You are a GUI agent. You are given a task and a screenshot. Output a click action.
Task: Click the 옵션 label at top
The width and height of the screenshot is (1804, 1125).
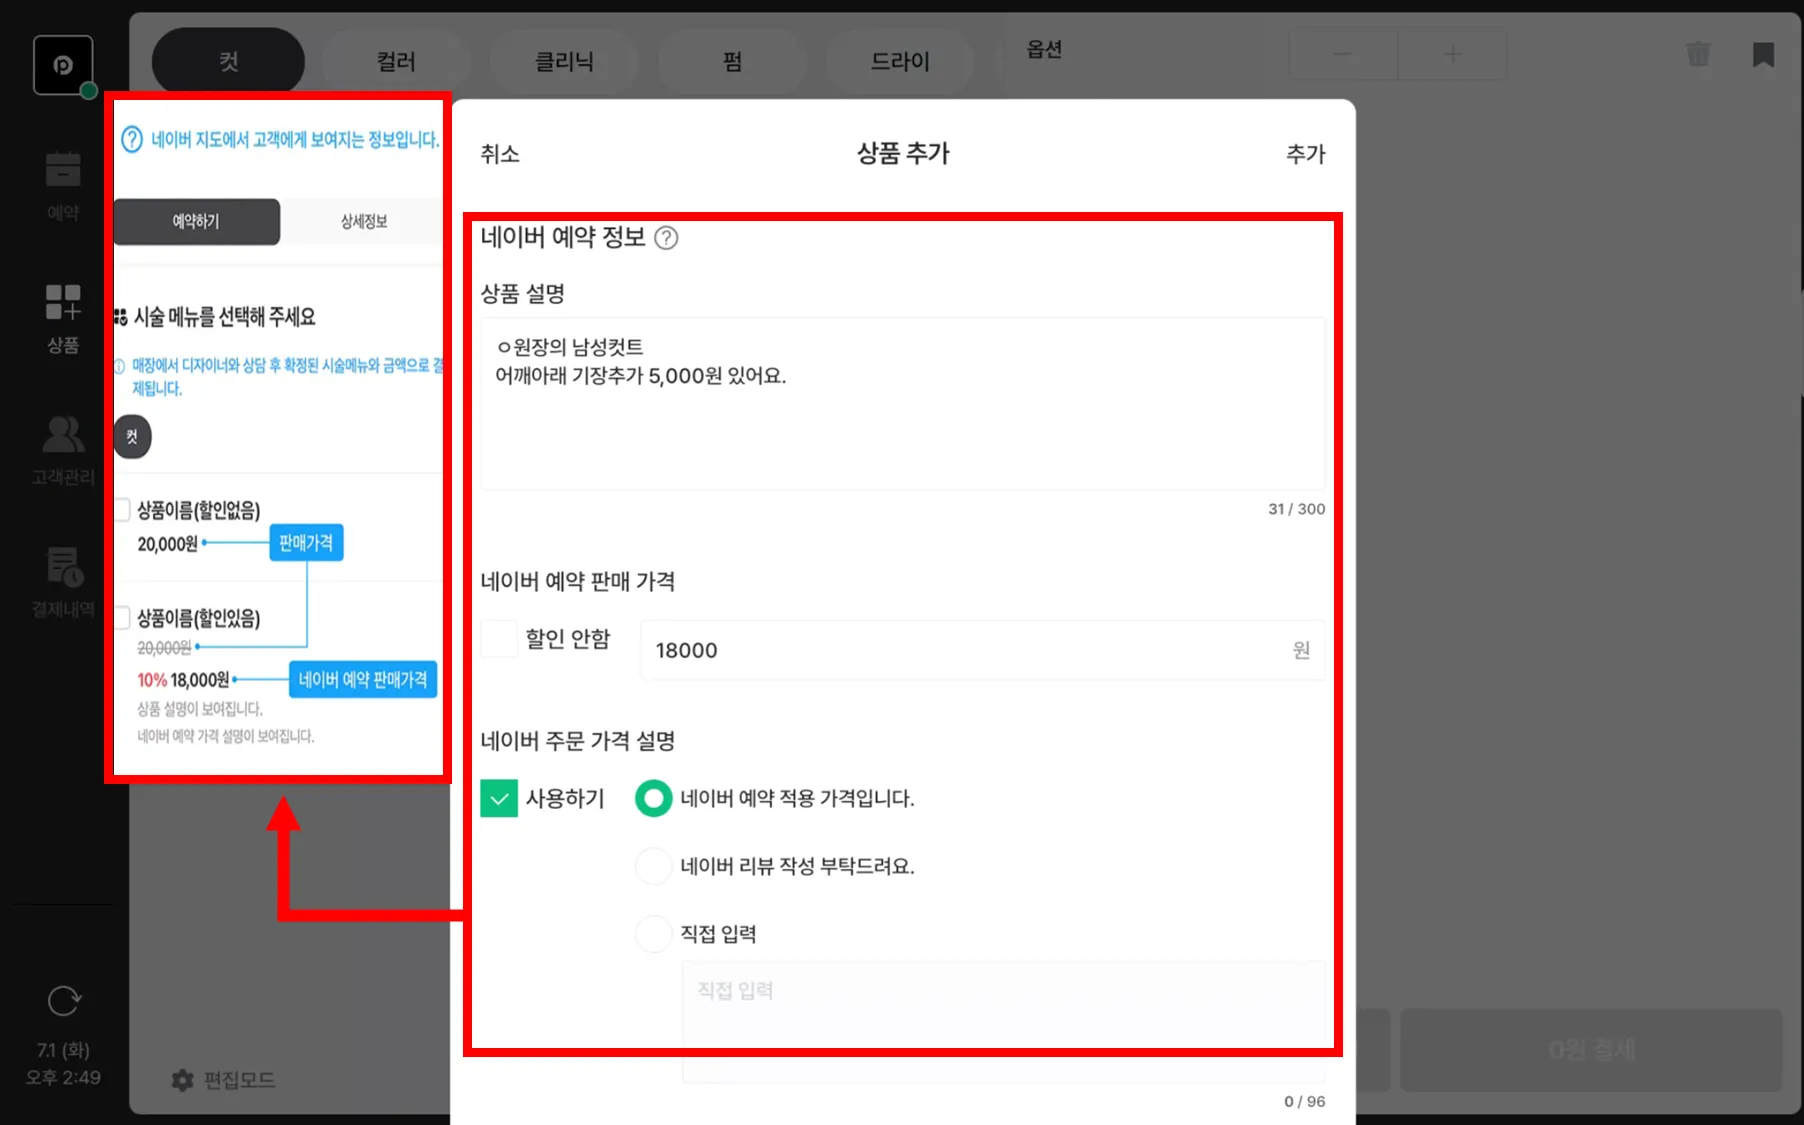coord(1044,49)
